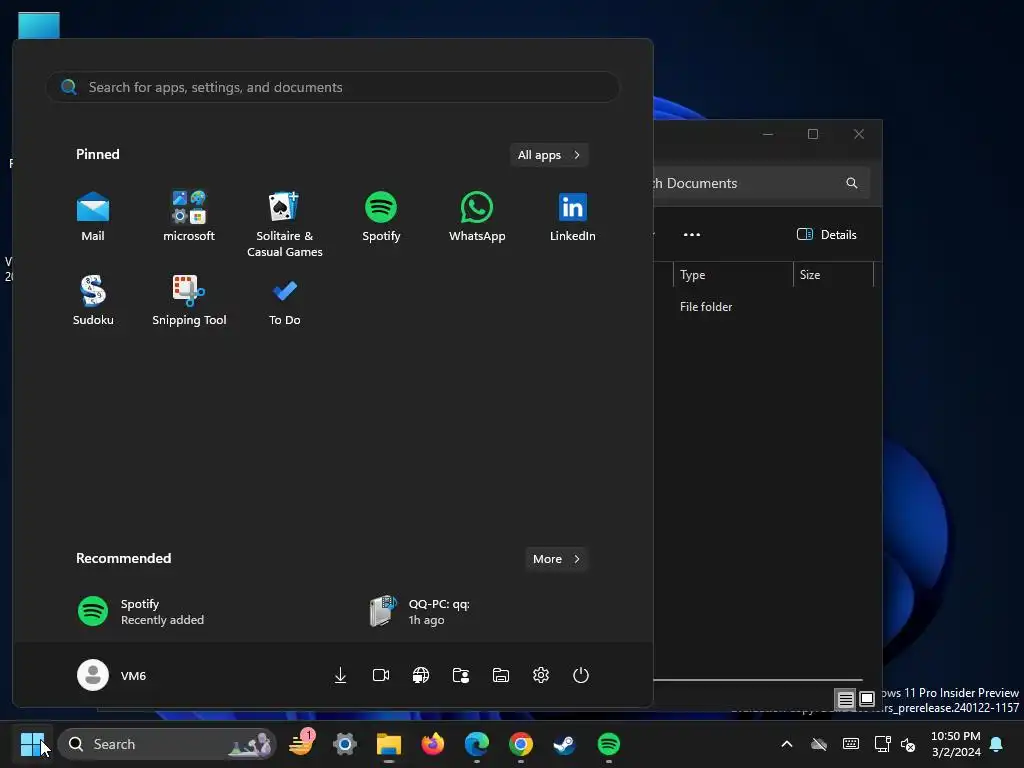Open the microsoft pinned folder
The image size is (1024, 768).
tap(189, 216)
